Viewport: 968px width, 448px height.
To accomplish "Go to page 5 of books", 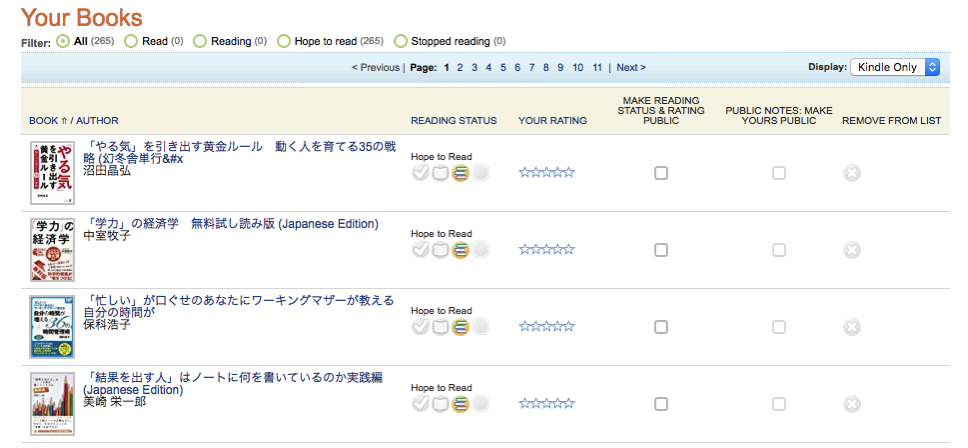I will point(503,67).
